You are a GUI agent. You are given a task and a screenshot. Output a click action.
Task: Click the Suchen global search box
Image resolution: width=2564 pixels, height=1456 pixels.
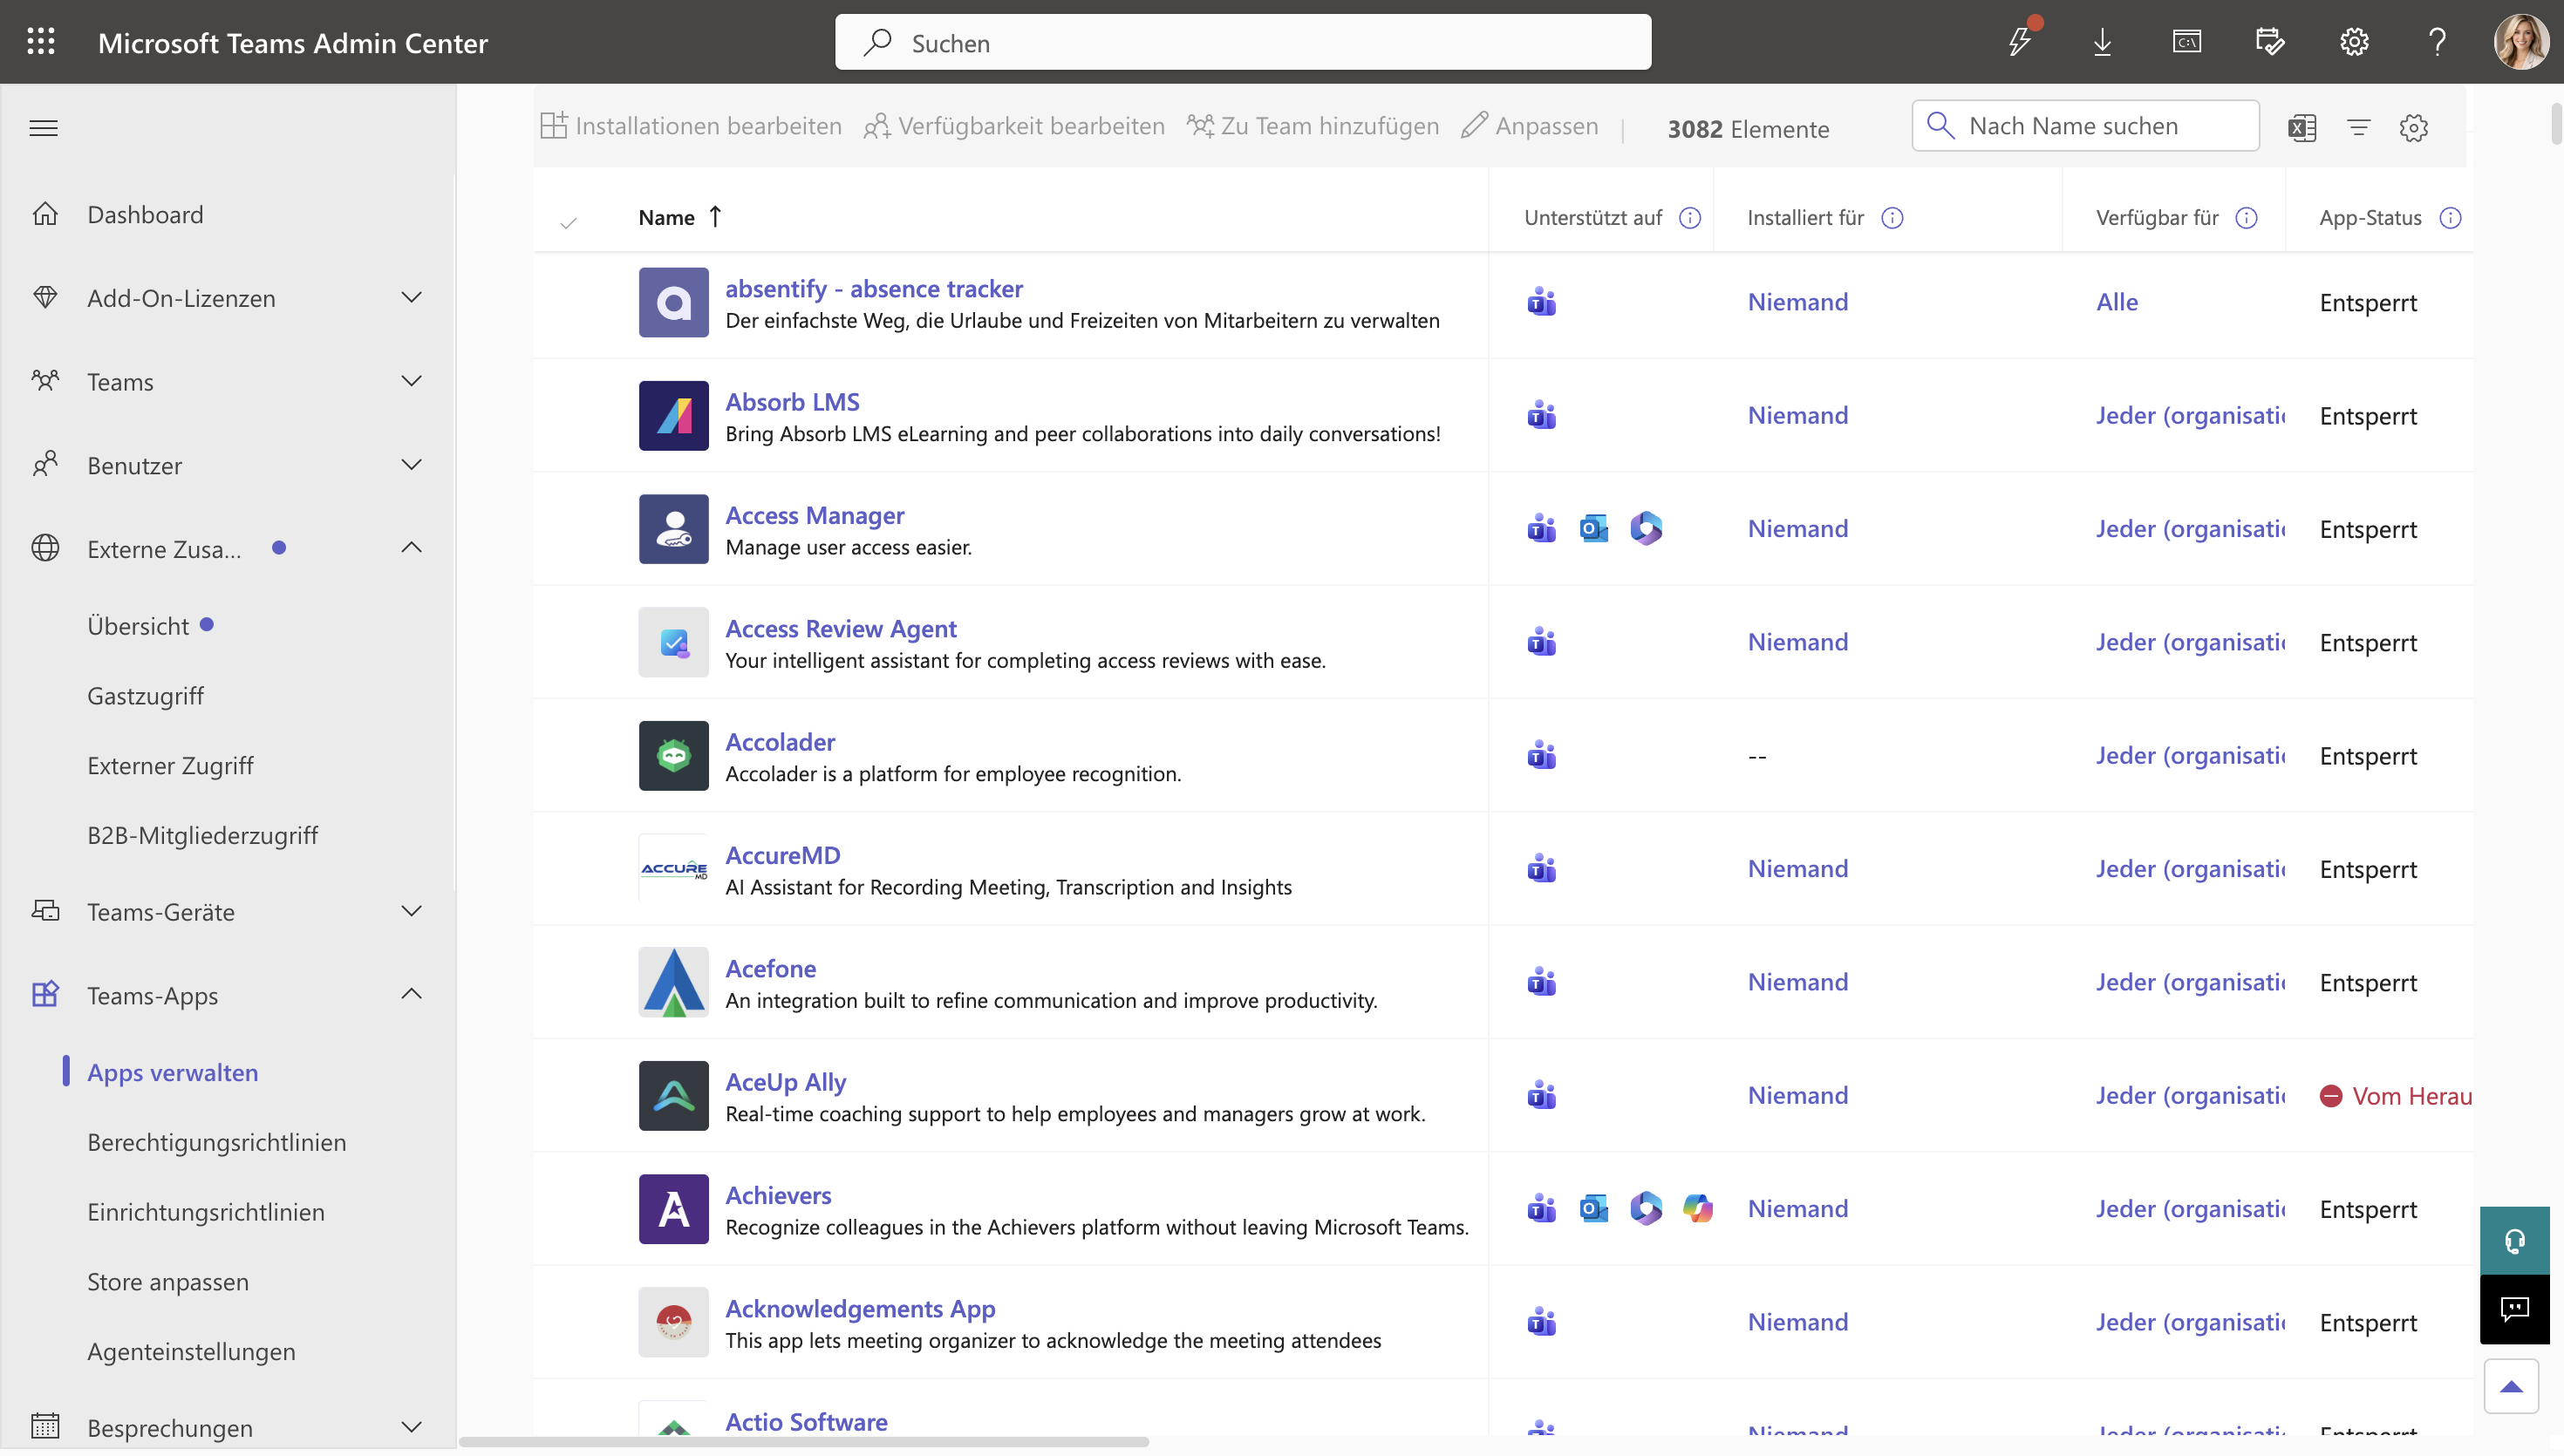[x=1243, y=42]
